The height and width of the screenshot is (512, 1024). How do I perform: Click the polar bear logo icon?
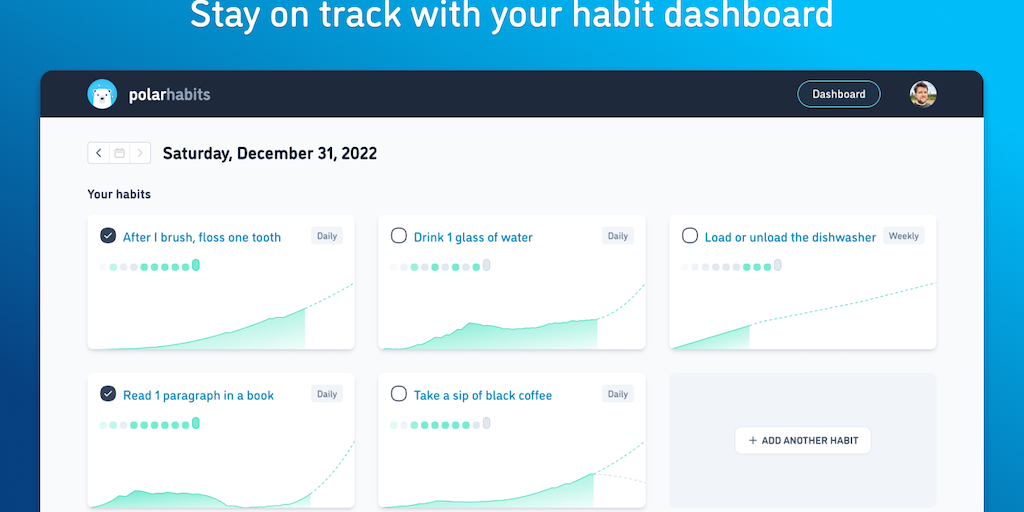pos(102,94)
